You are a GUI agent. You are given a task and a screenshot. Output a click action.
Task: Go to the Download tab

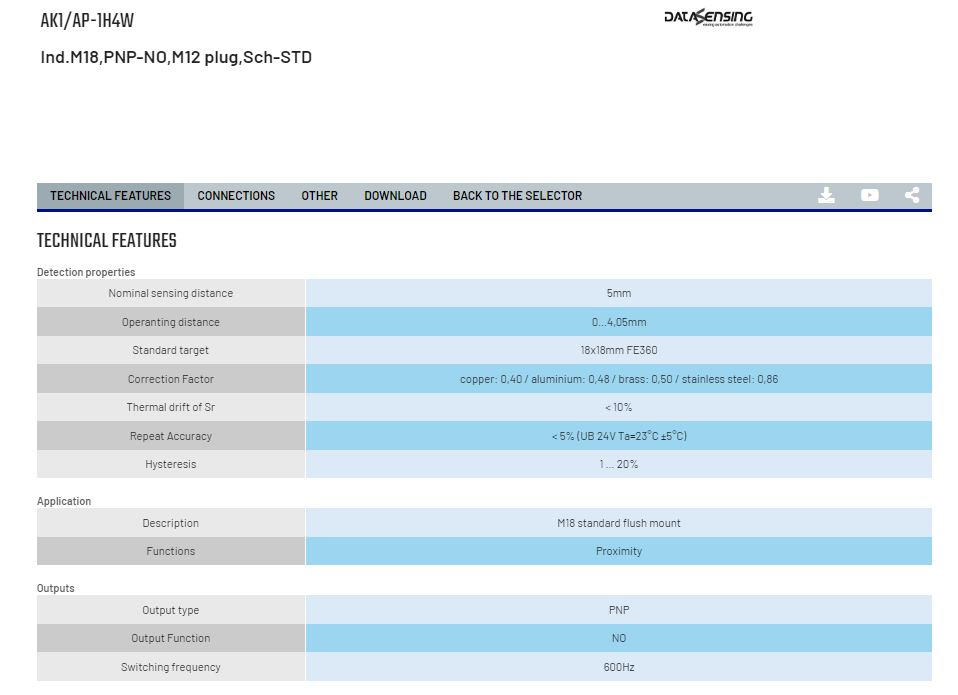click(395, 196)
